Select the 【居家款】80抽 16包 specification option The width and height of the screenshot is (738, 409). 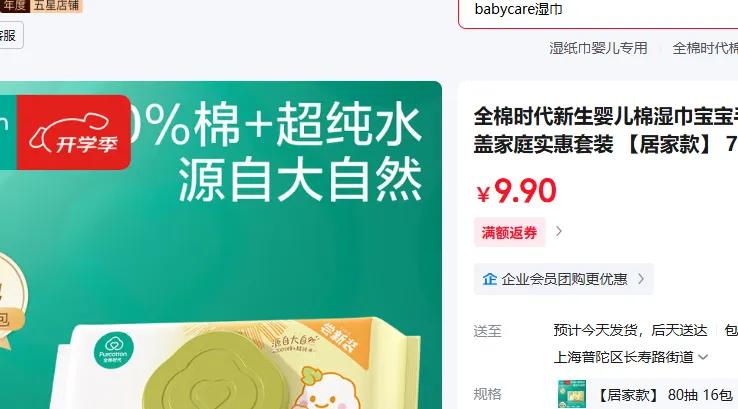645,394
